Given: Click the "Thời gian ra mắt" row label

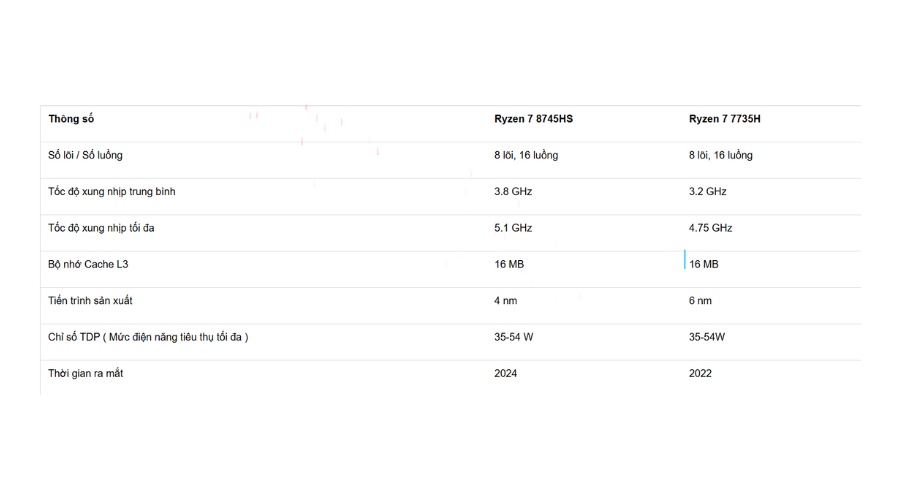Looking at the screenshot, I should pyautogui.click(x=86, y=373).
